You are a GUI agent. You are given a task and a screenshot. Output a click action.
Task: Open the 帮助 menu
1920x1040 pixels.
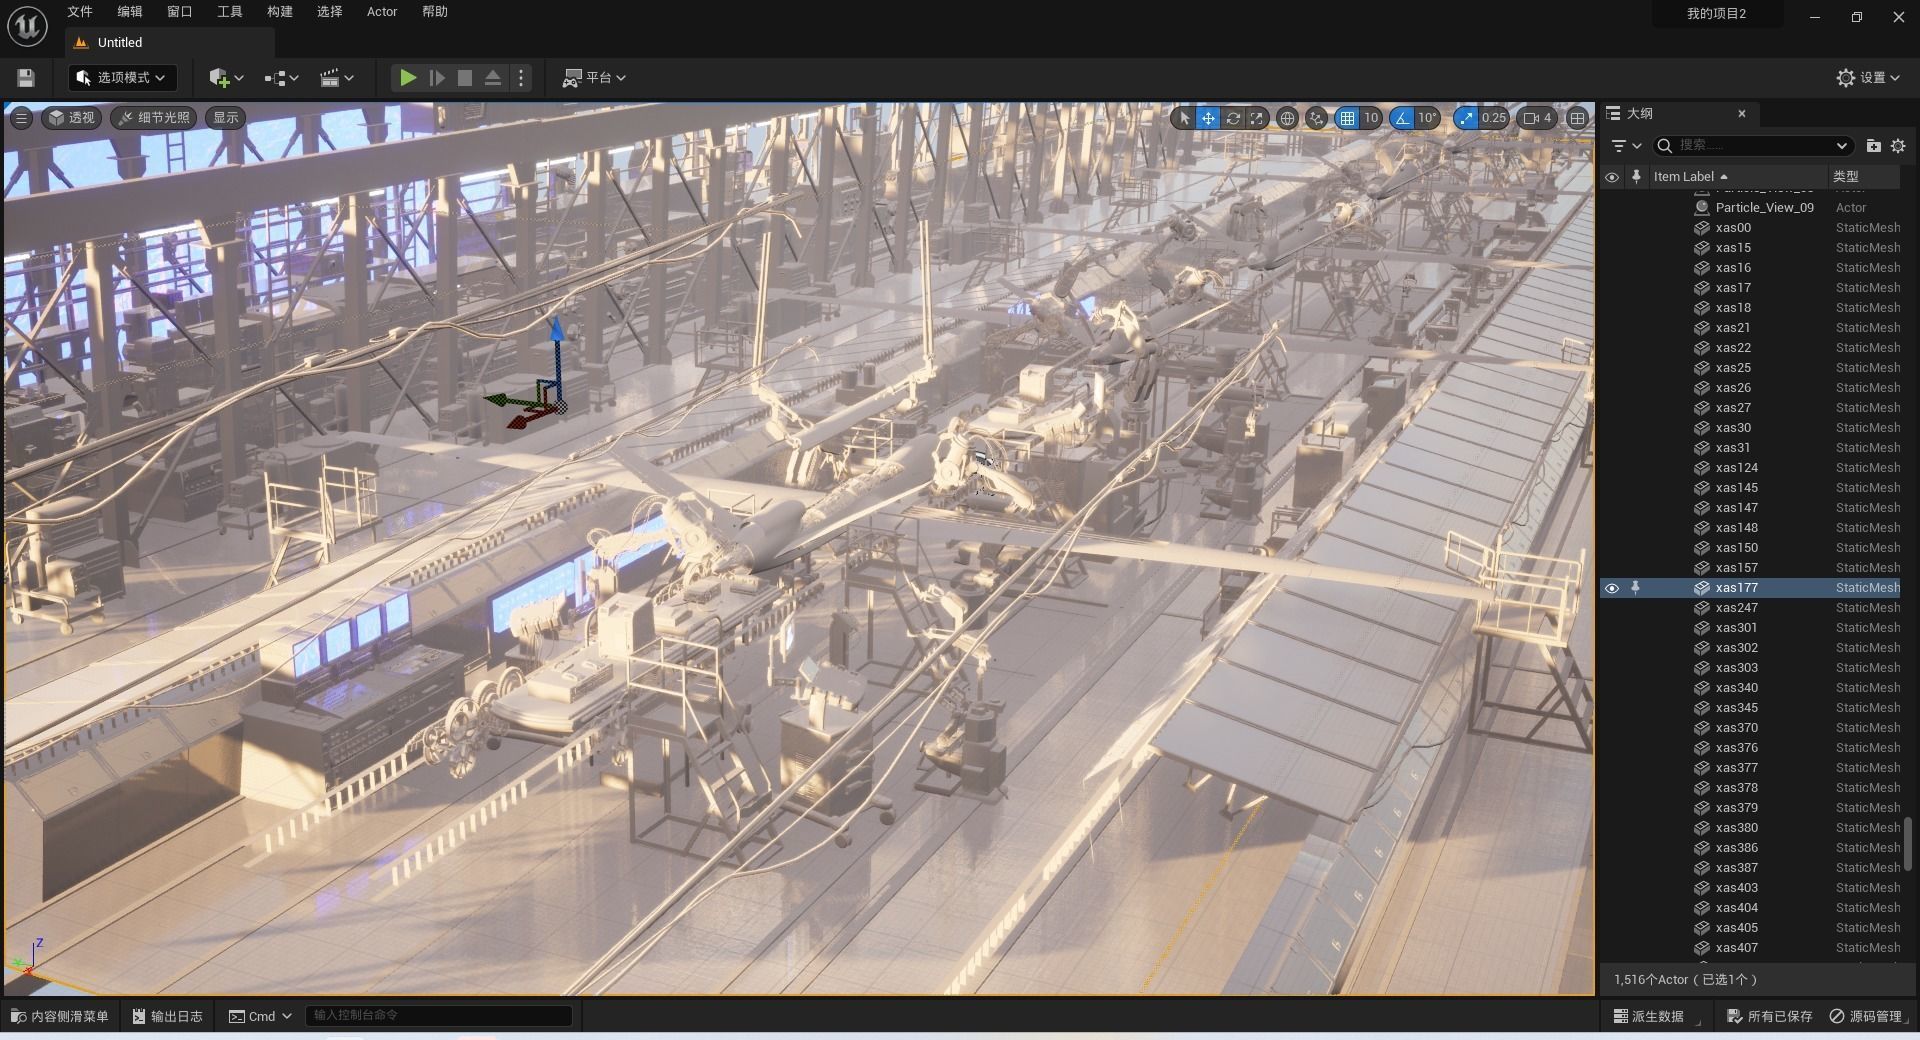click(x=435, y=12)
